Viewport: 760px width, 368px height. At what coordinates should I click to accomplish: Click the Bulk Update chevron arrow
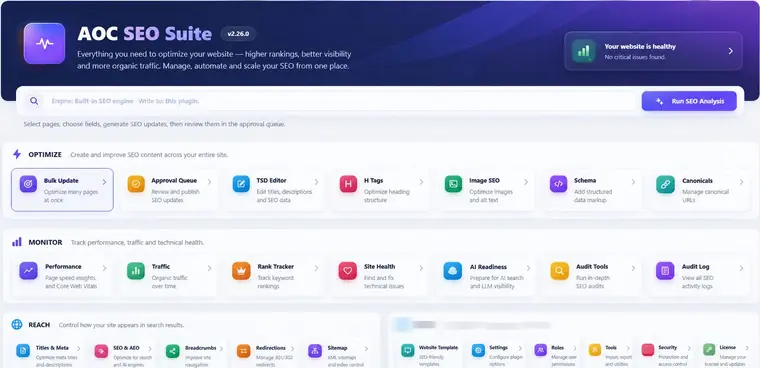tap(104, 182)
